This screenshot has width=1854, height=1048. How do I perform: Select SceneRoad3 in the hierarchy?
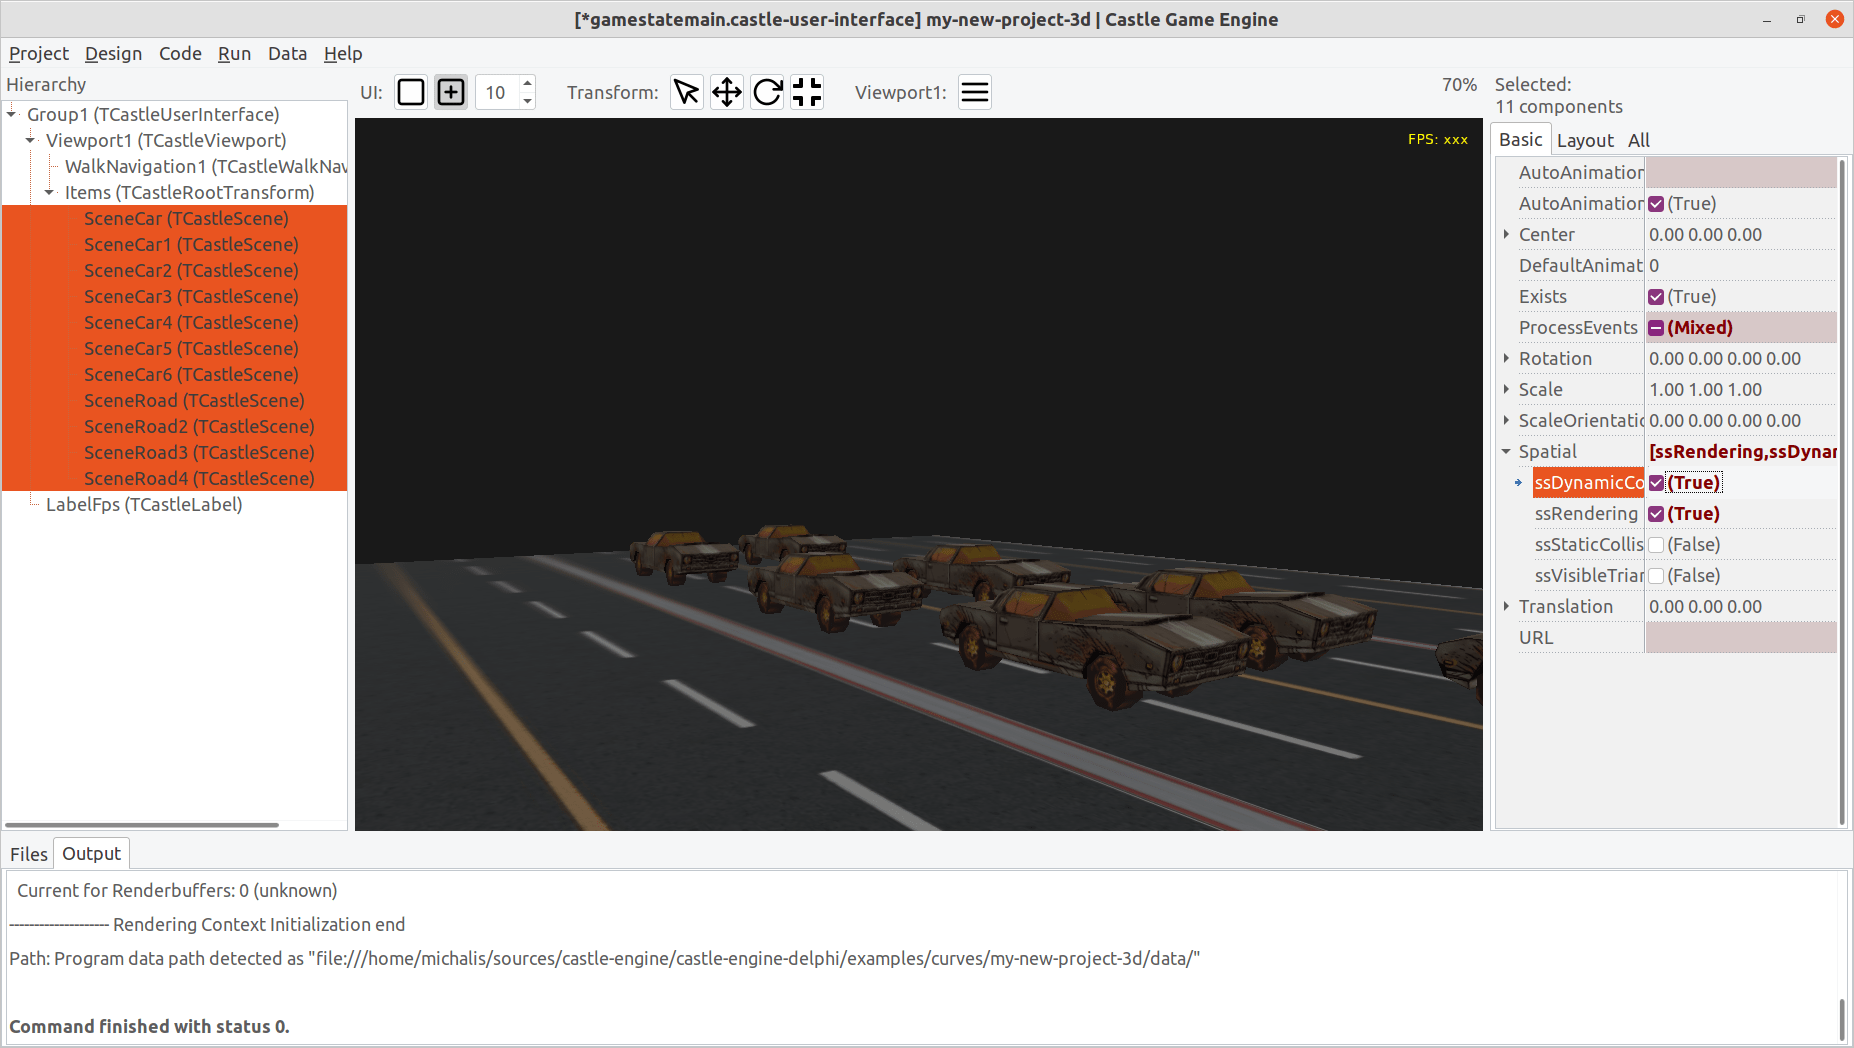coord(198,452)
